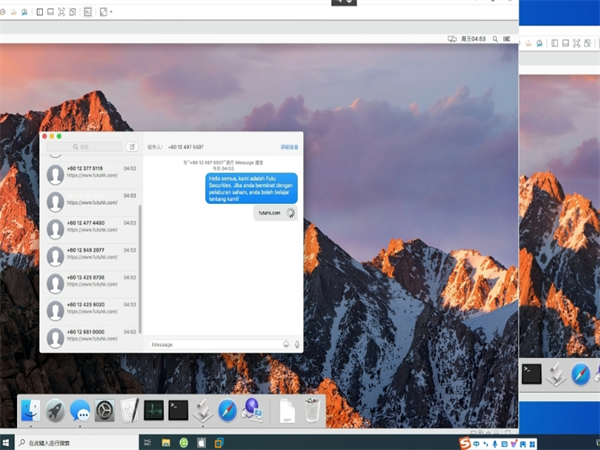Click the futuhk.com link bubble
This screenshot has width=600, height=450.
[269, 213]
